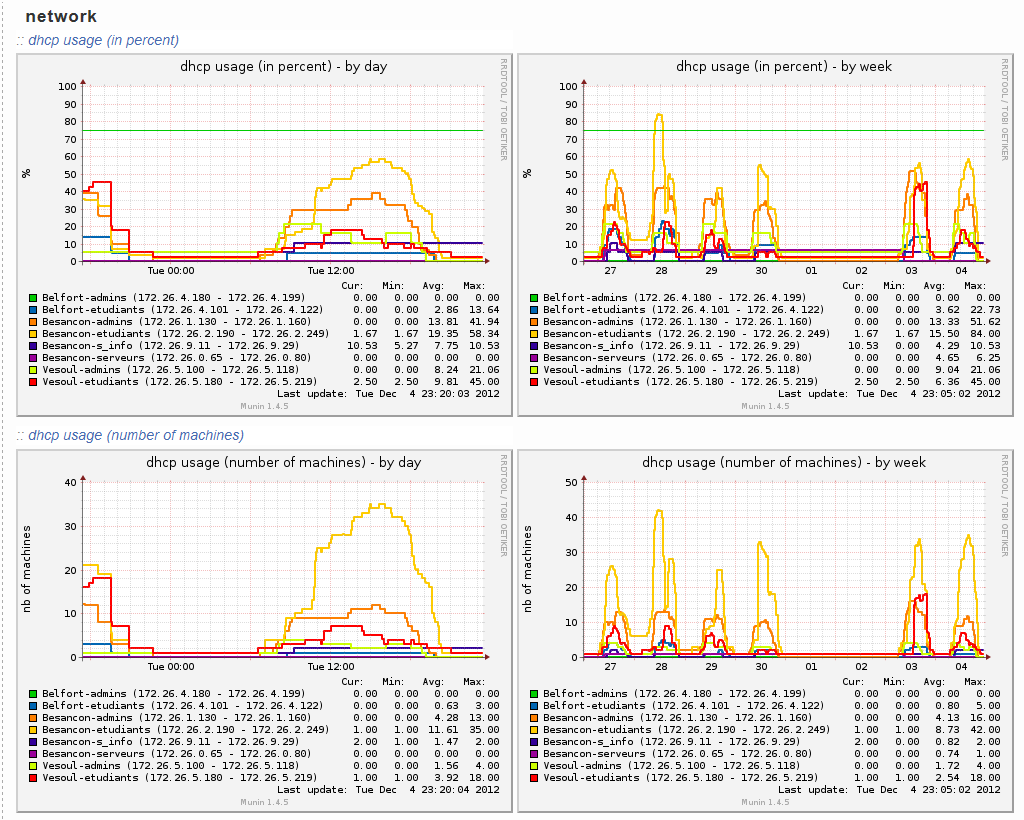Click Besancon-s_info swatch in machines by week legend
1024x820 pixels.
[x=534, y=742]
